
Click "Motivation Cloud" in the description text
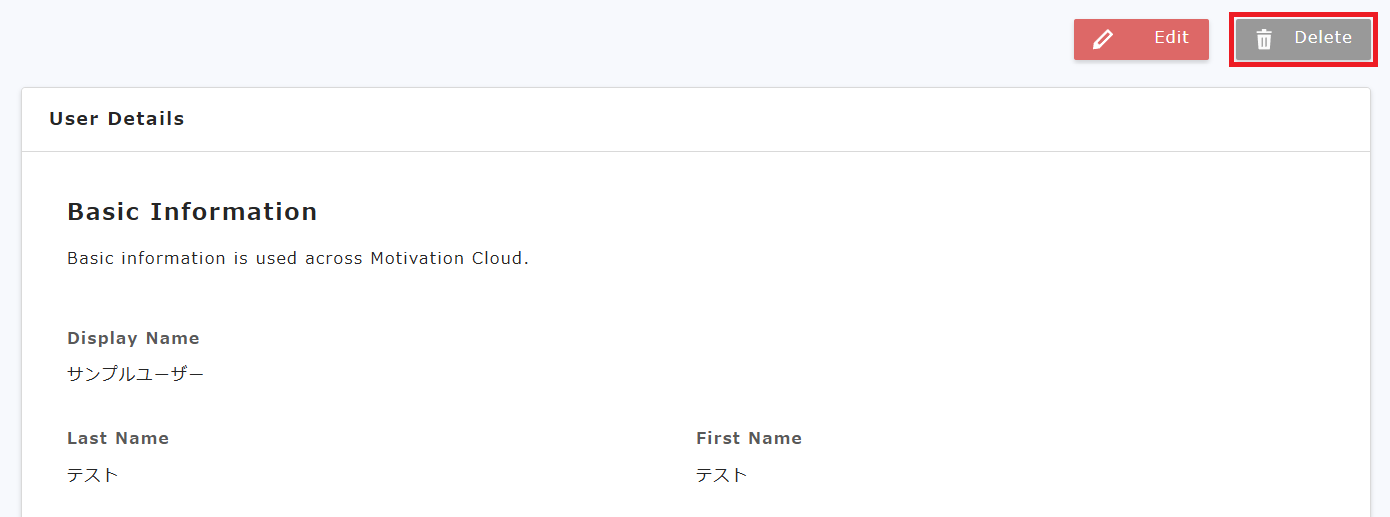[x=447, y=258]
